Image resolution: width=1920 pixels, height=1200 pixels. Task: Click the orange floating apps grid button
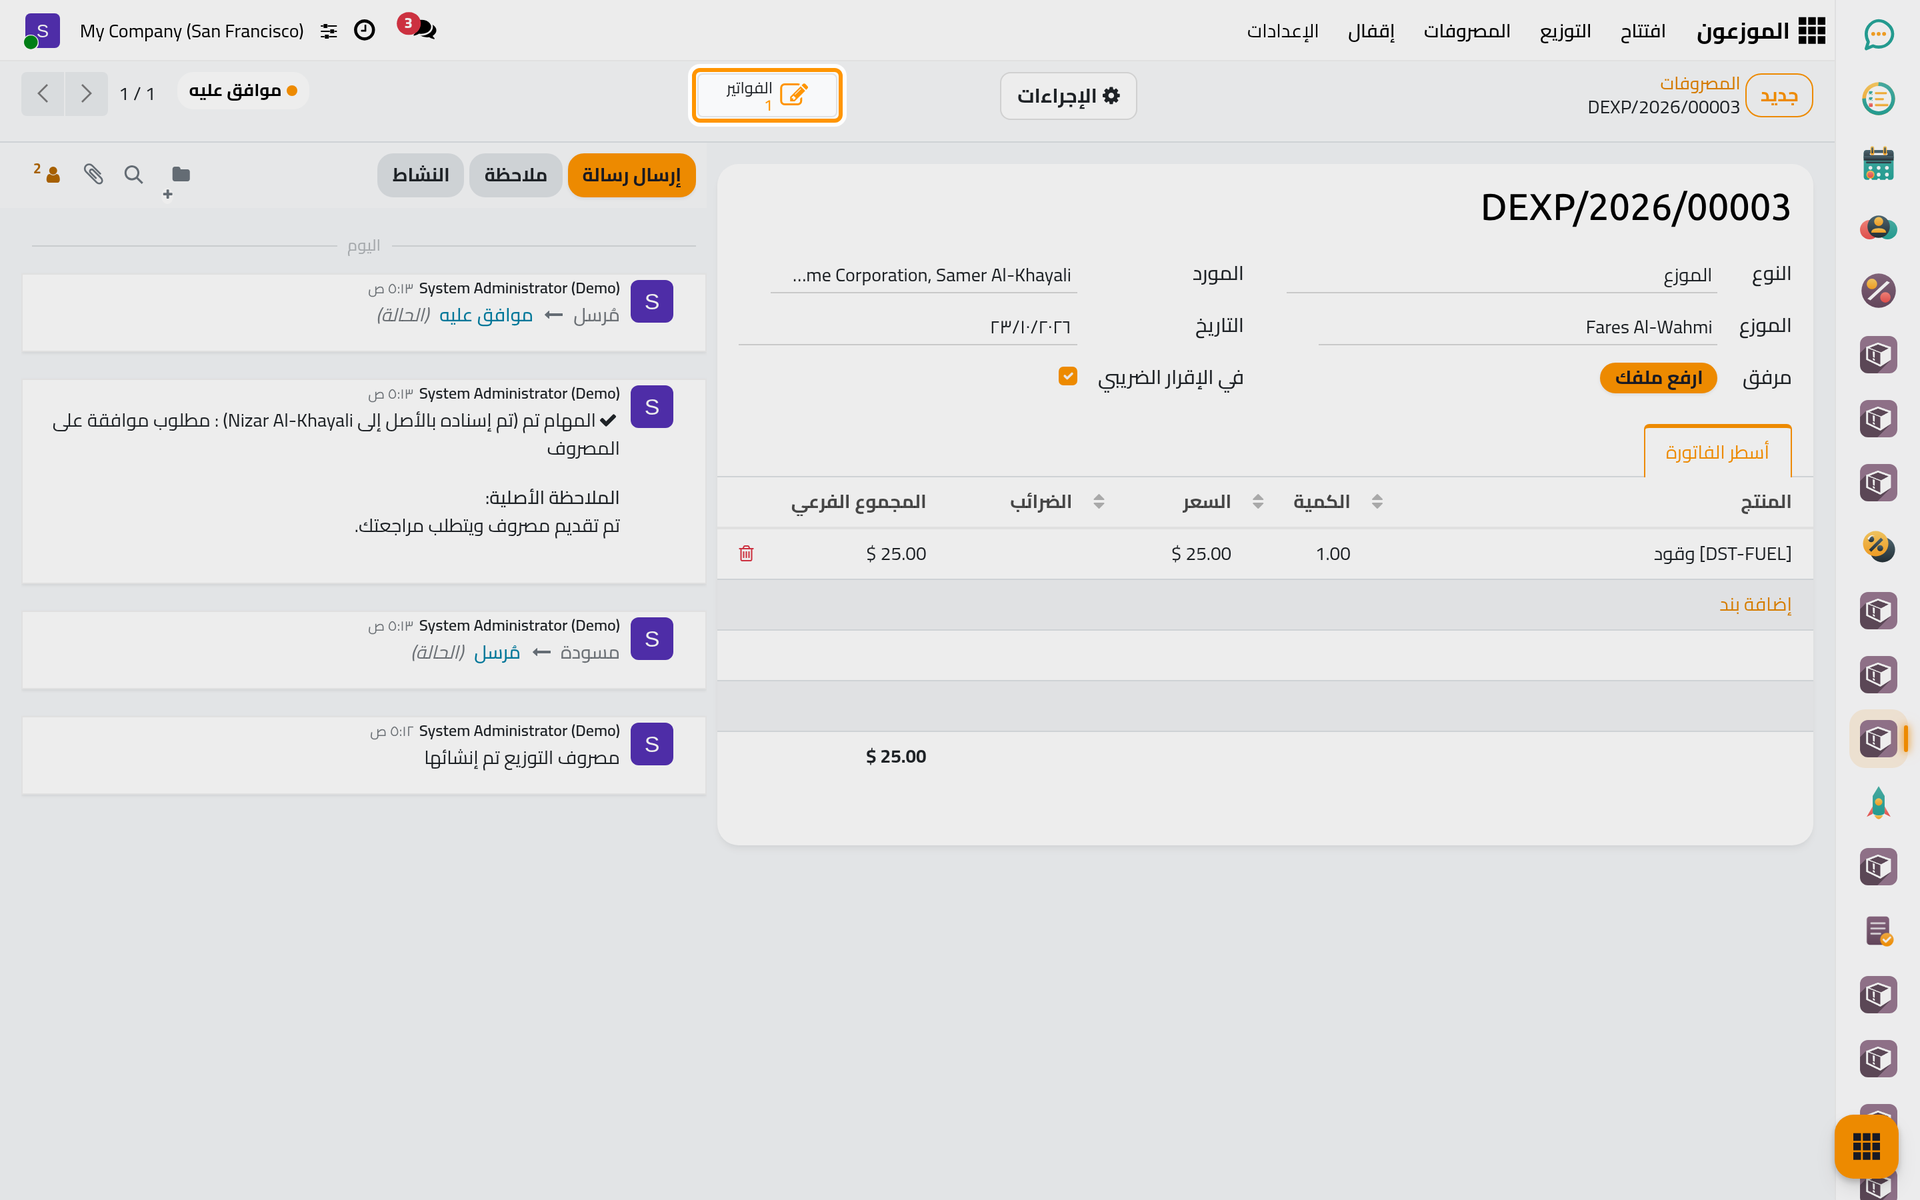pyautogui.click(x=1866, y=1146)
